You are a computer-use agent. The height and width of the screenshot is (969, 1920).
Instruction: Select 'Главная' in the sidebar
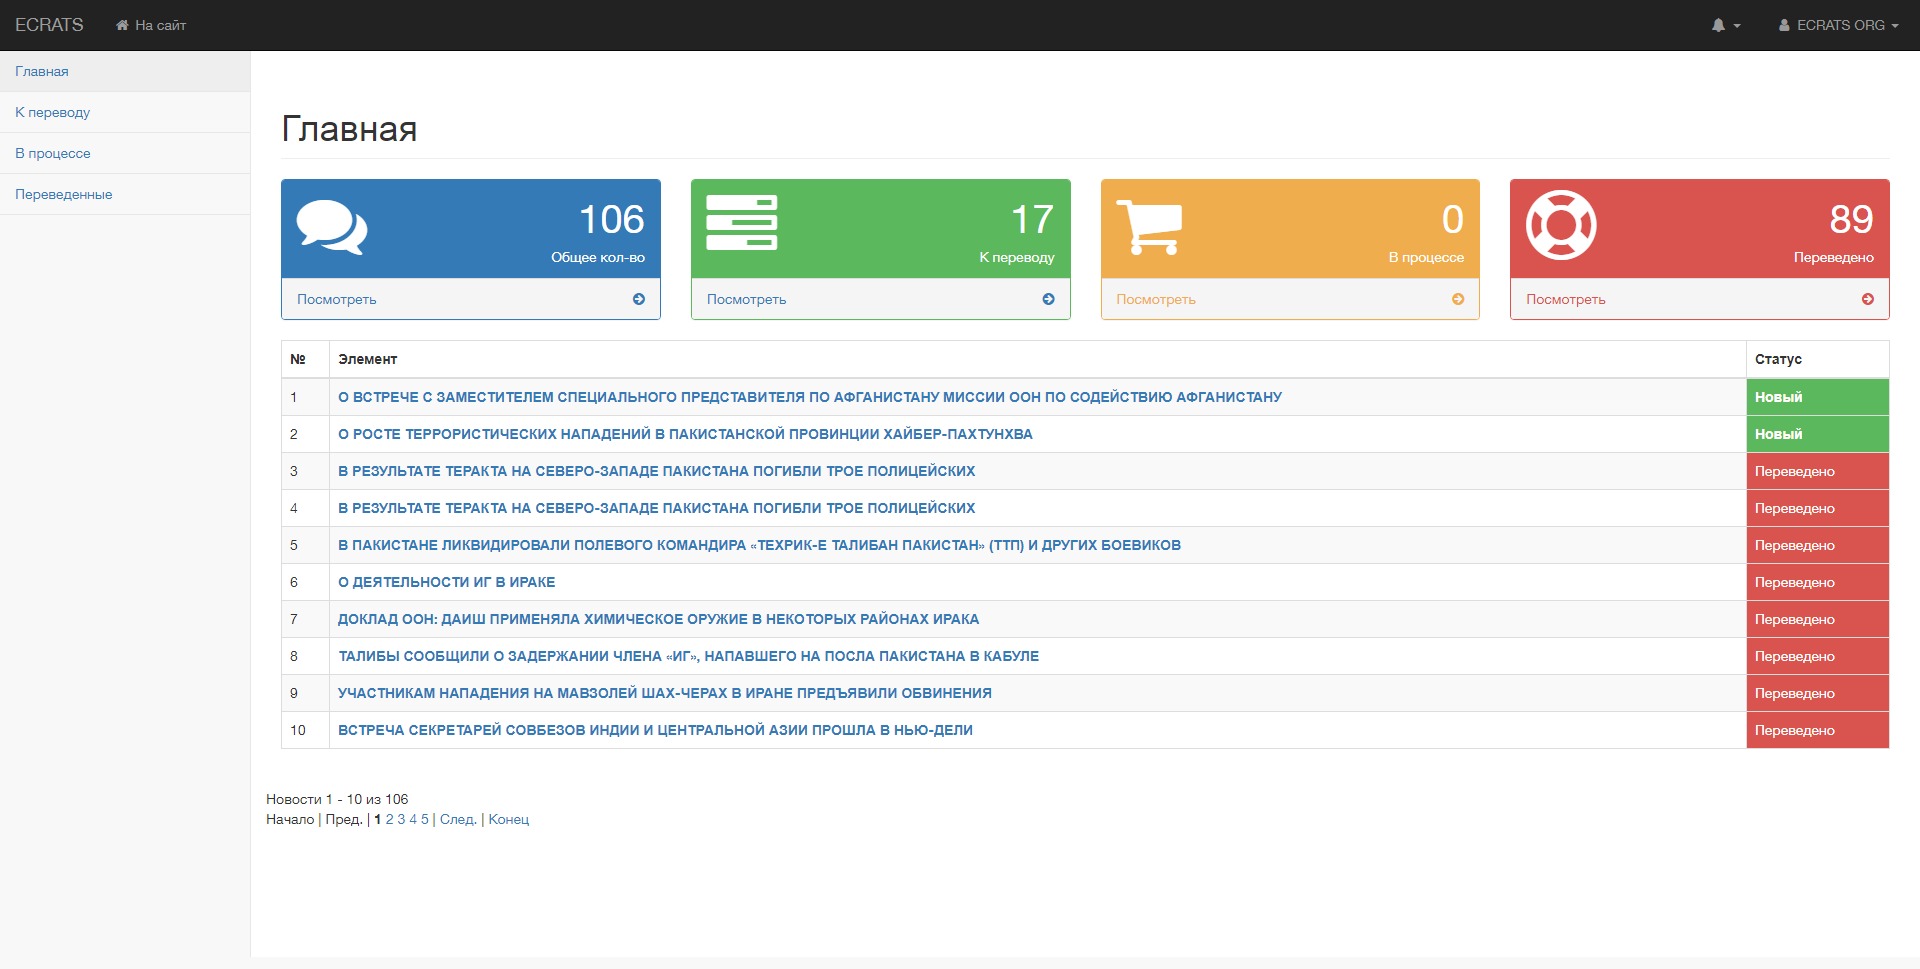125,71
